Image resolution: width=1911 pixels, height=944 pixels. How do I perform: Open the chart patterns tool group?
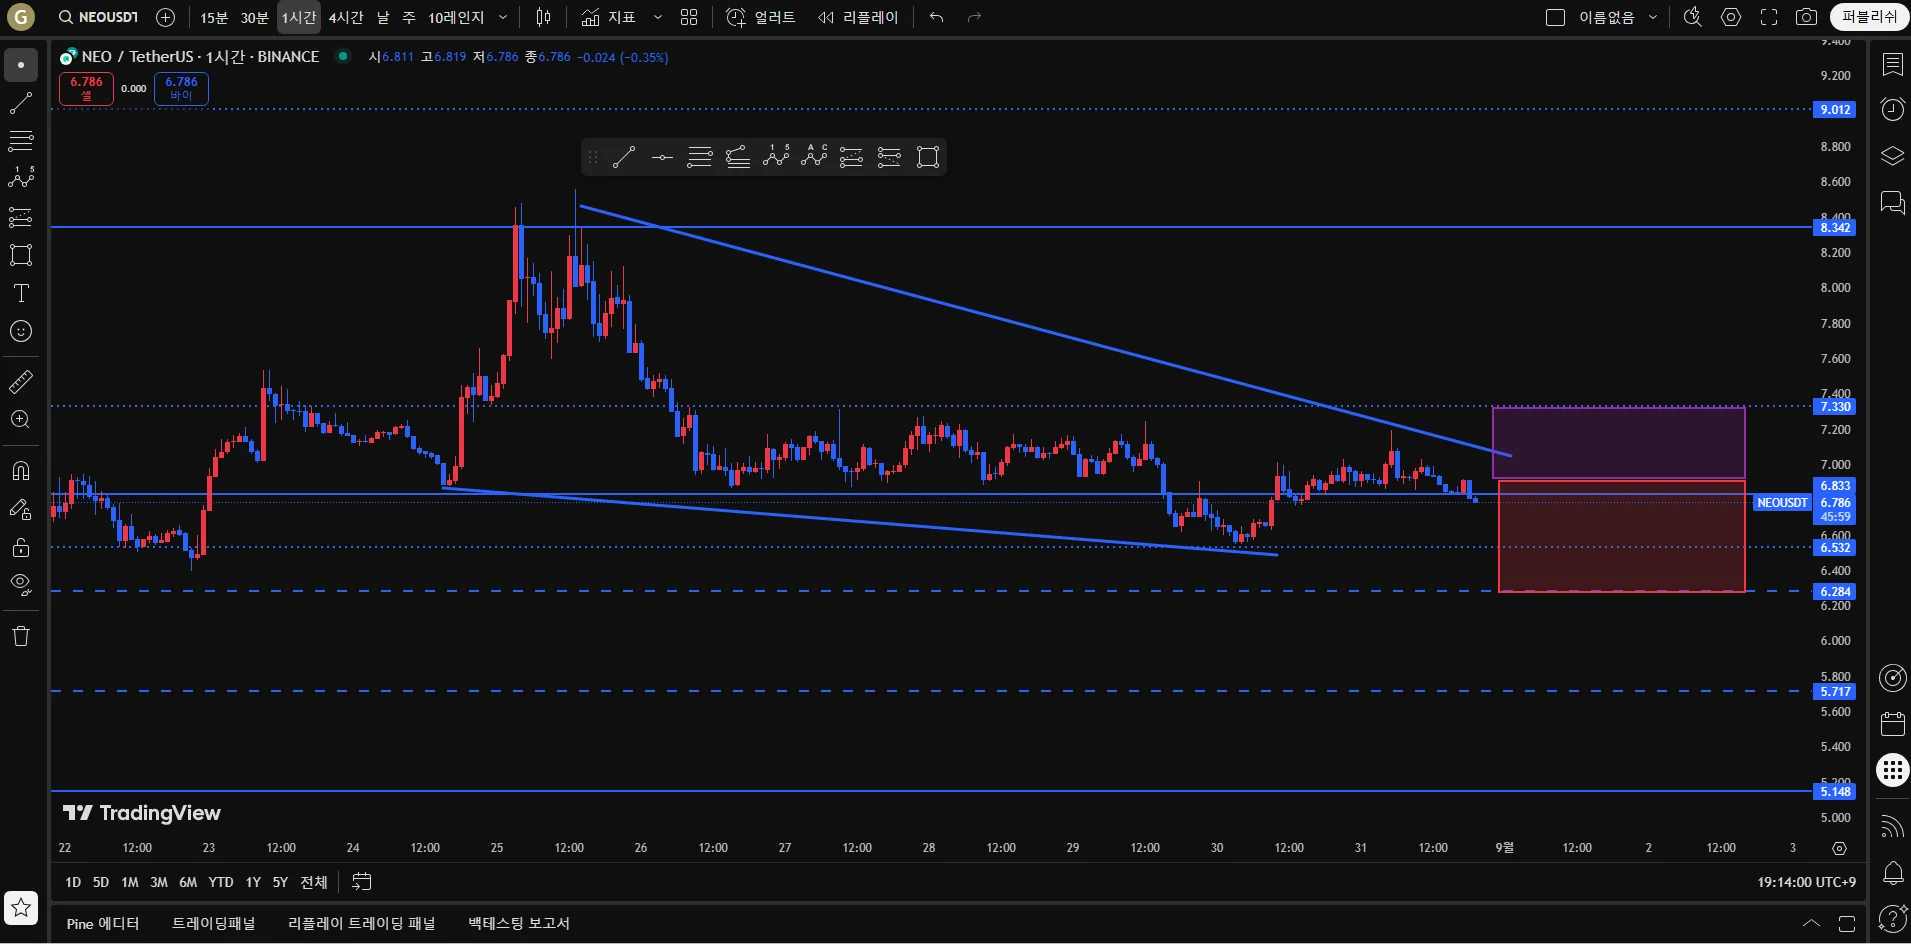pyautogui.click(x=21, y=178)
